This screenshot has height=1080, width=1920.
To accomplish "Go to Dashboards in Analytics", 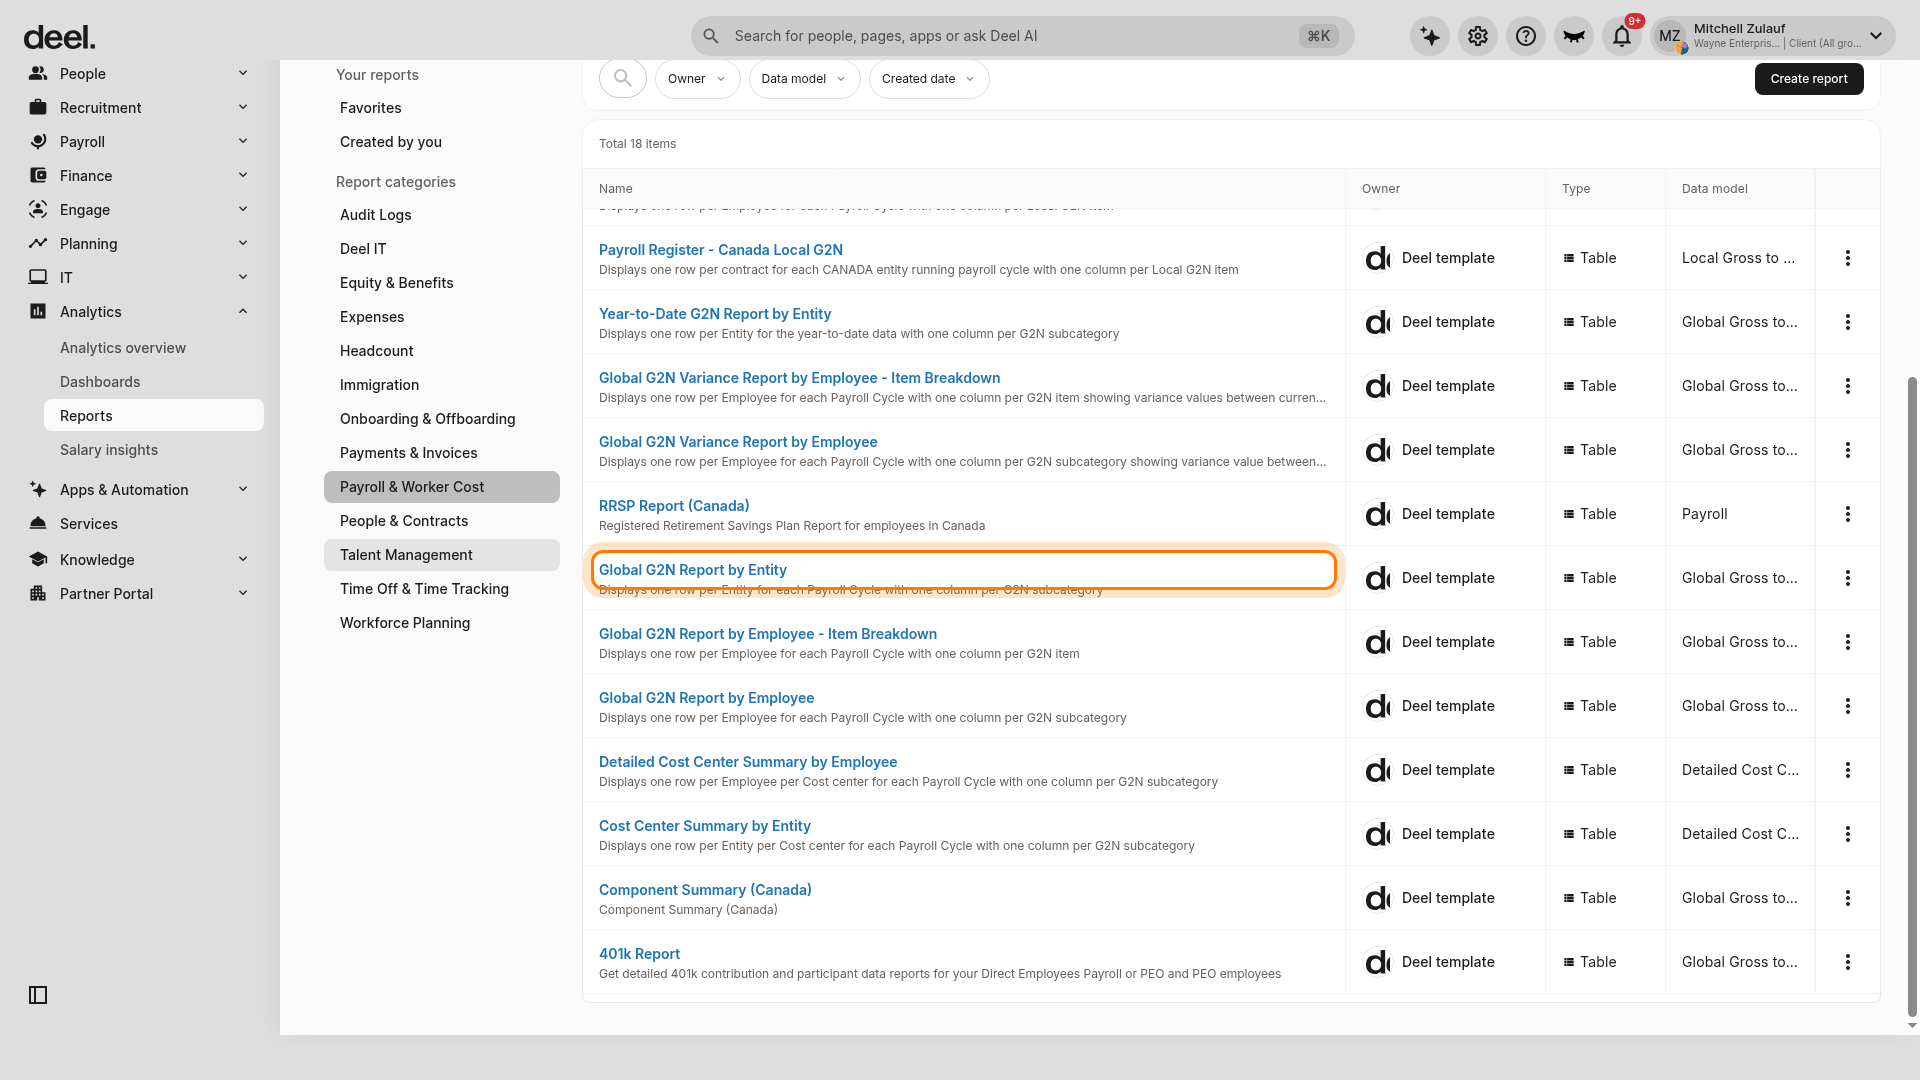I will [100, 382].
